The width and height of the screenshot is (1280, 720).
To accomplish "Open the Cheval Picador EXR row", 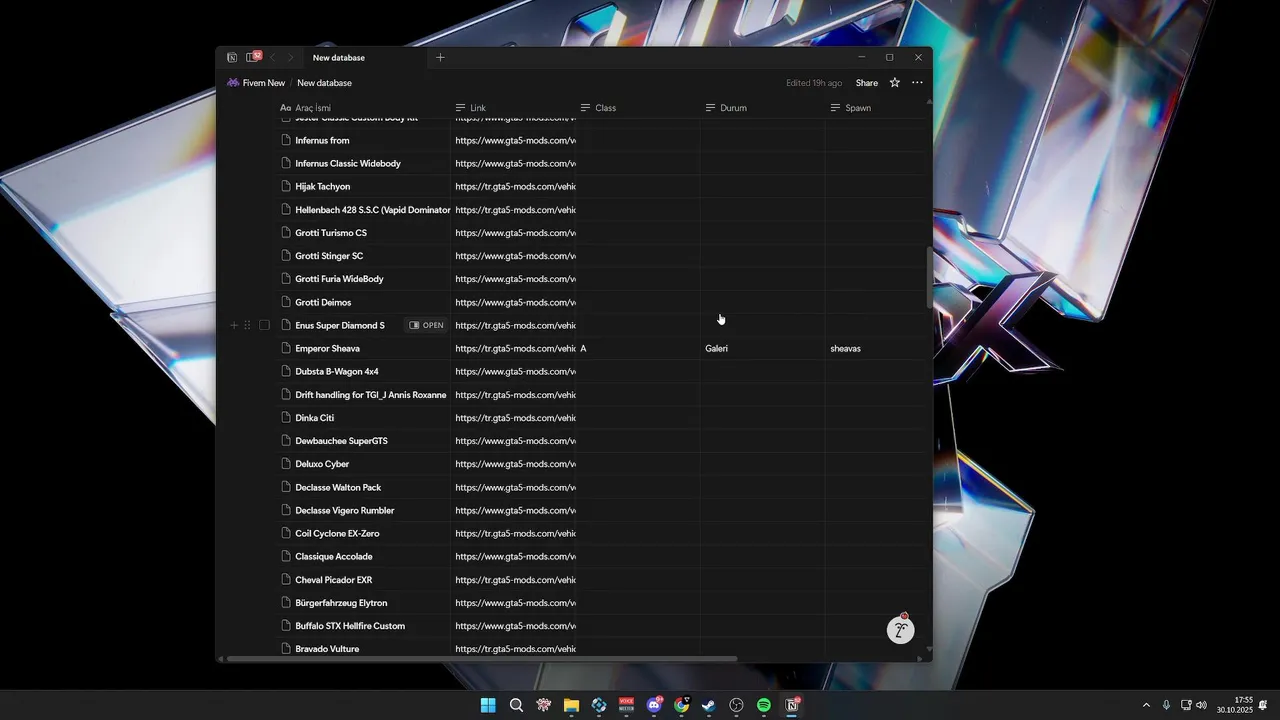I will click(x=333, y=580).
